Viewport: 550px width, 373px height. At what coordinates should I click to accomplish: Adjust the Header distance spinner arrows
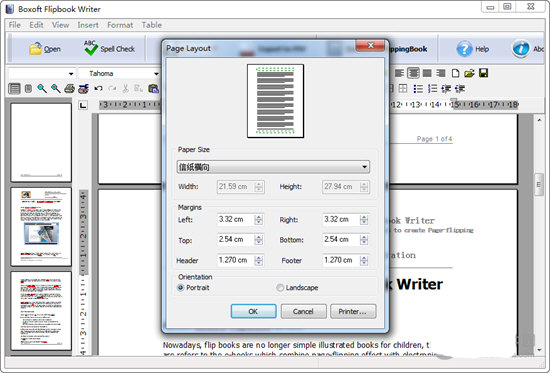coord(259,260)
